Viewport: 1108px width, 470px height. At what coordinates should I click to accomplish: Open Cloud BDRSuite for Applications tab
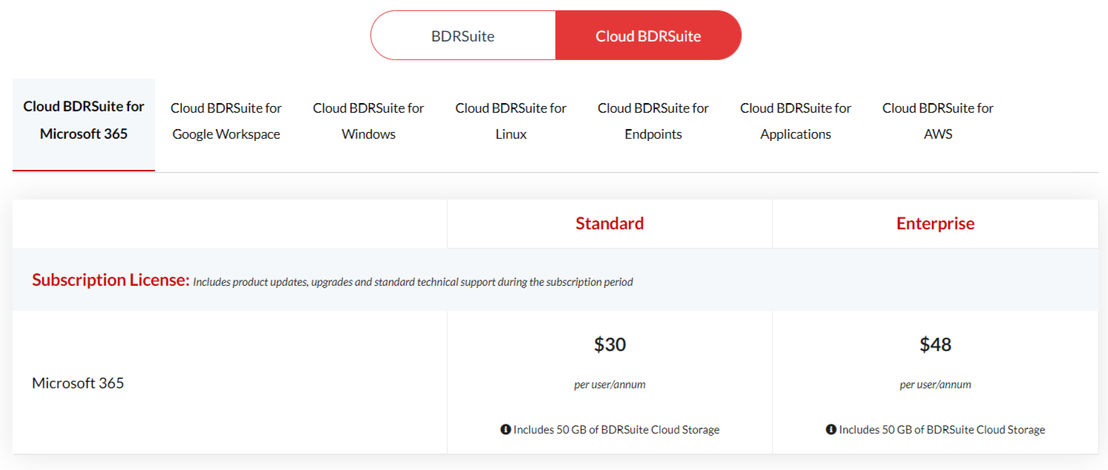pos(796,121)
